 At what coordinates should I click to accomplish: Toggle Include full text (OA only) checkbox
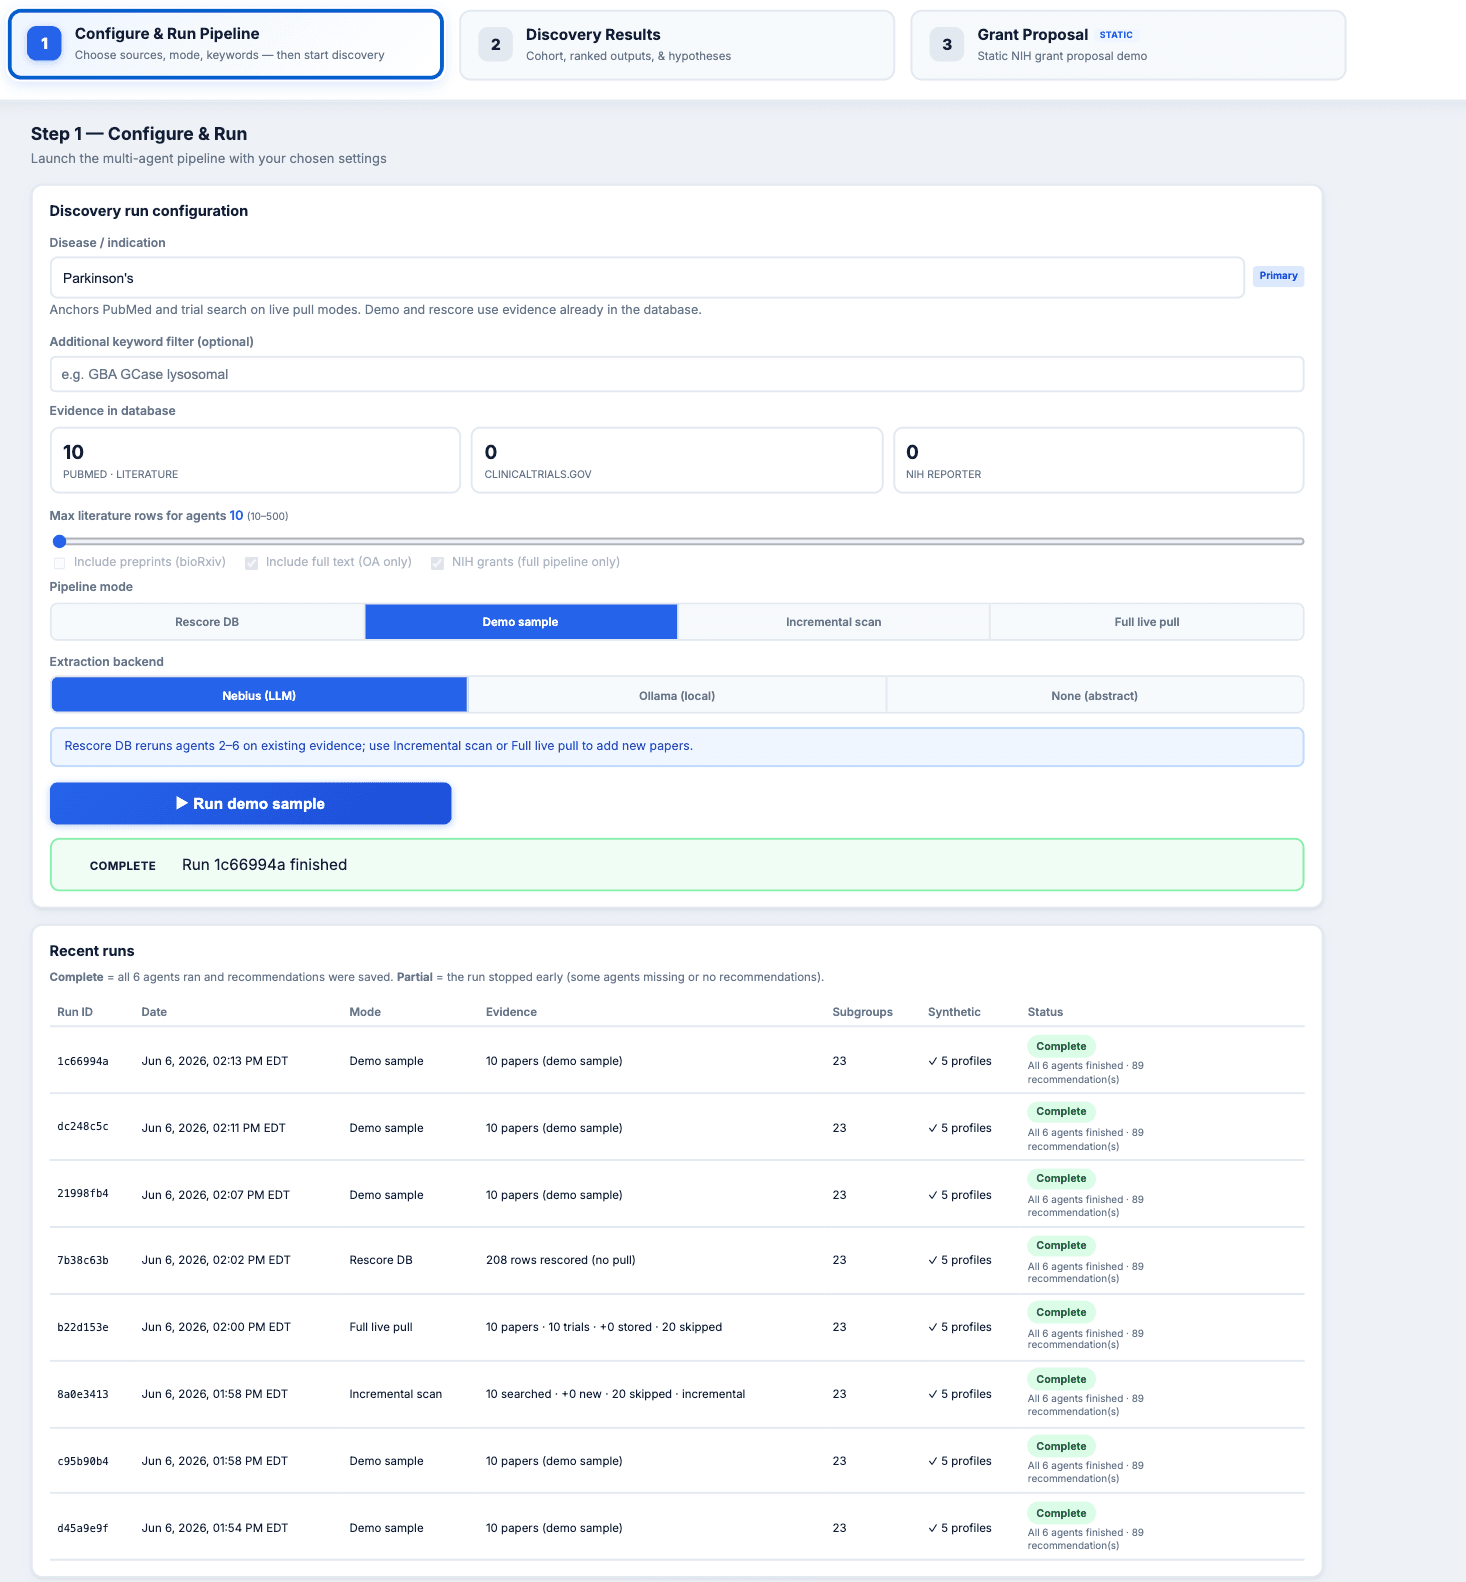click(251, 563)
